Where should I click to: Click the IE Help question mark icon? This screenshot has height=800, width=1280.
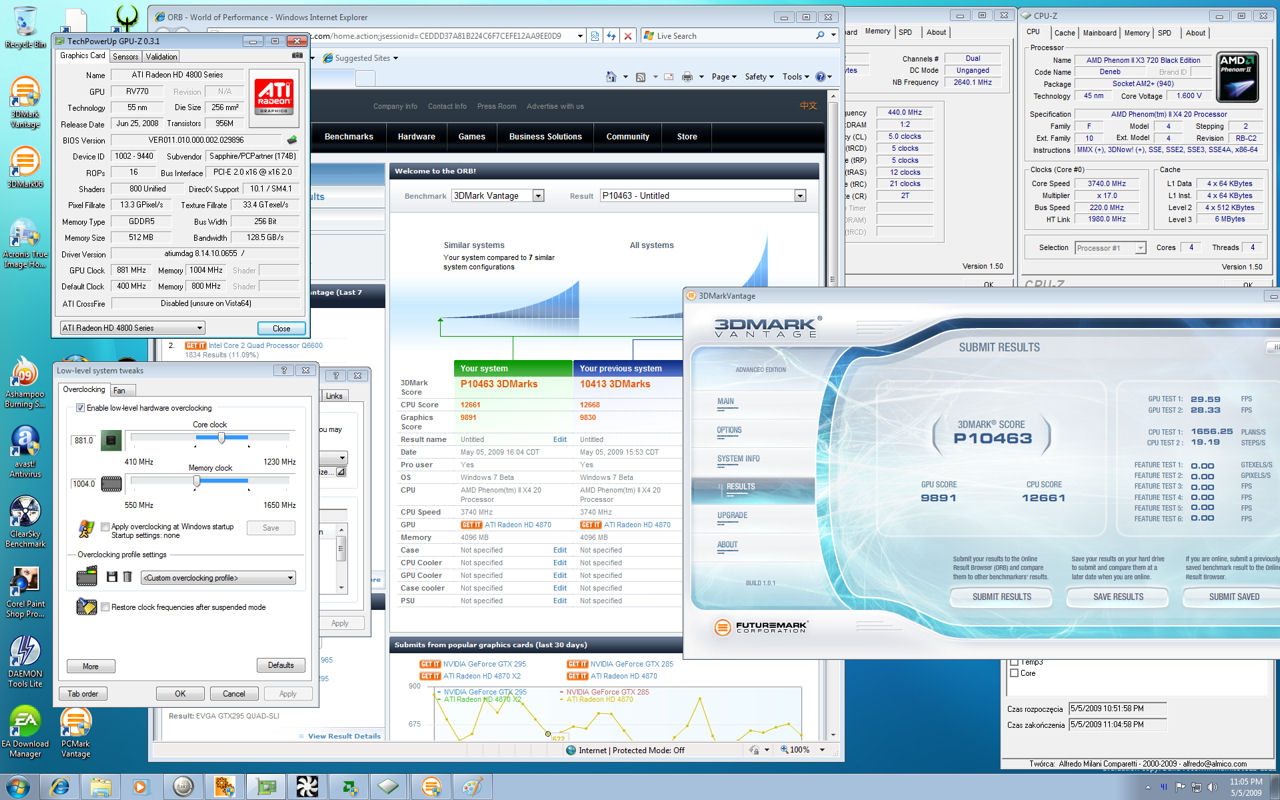point(821,77)
